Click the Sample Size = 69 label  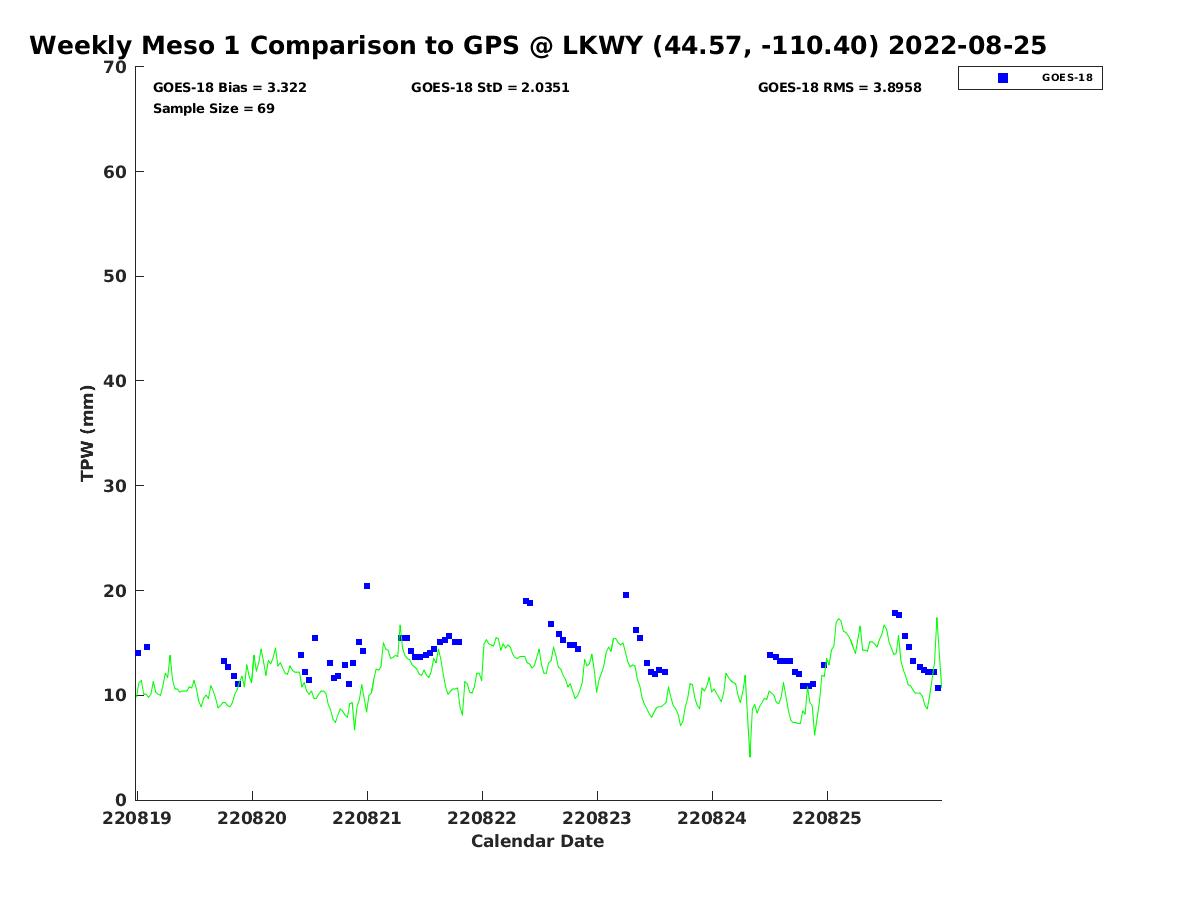[x=214, y=108]
